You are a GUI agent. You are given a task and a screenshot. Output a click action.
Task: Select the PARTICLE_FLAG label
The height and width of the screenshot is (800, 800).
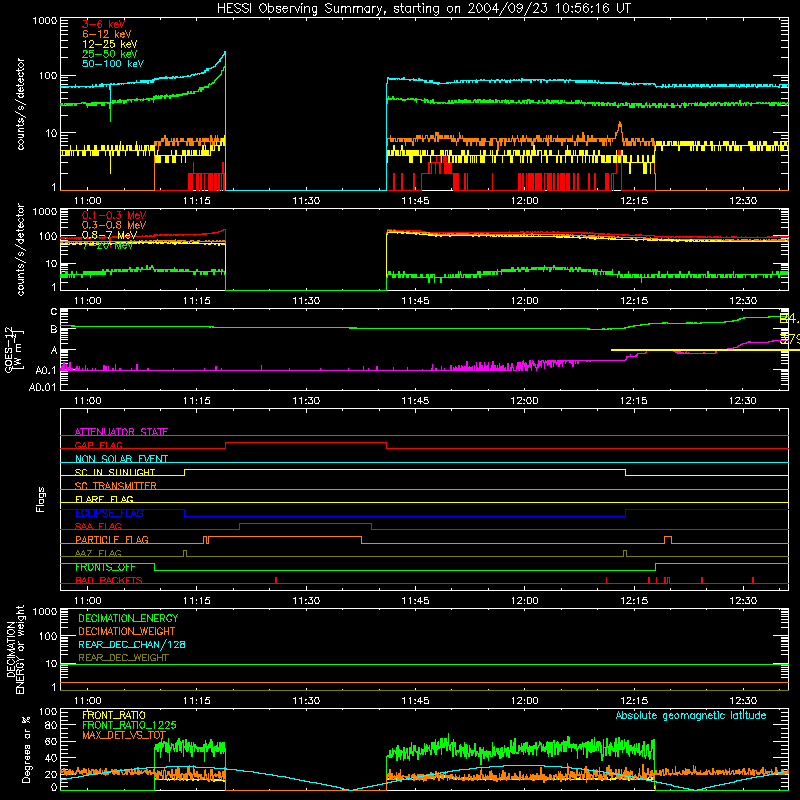[112, 539]
